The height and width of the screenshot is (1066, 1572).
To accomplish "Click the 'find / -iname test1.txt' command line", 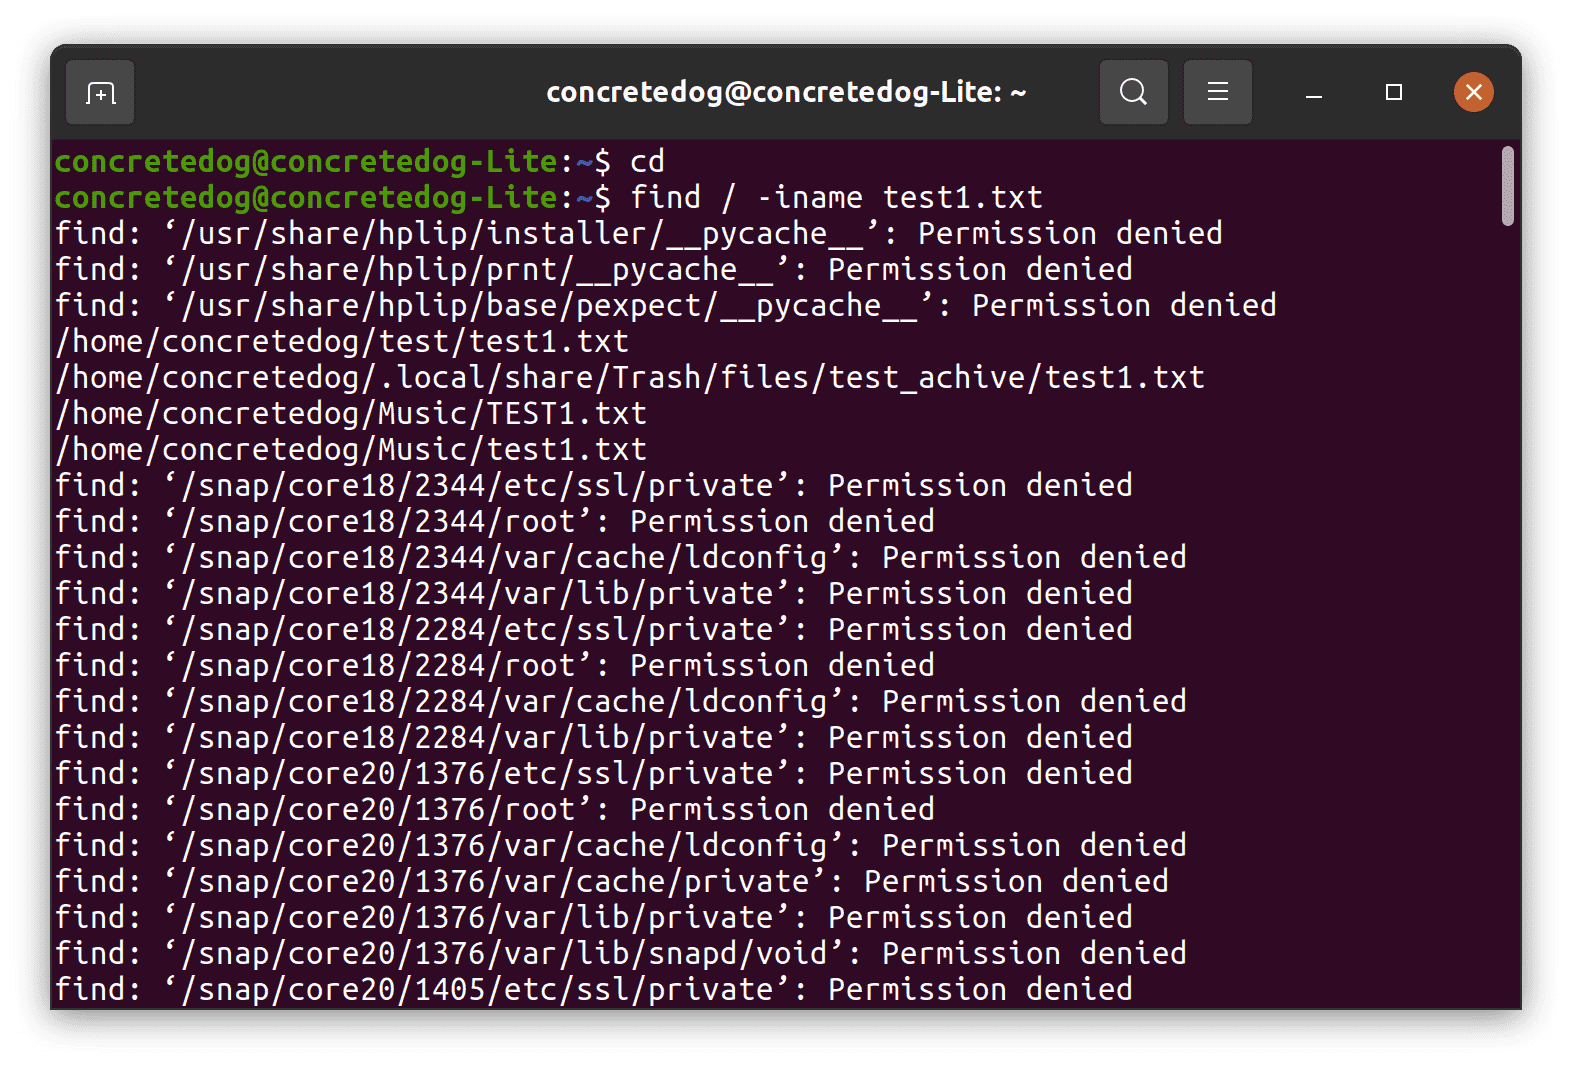I will pyautogui.click(x=549, y=197).
